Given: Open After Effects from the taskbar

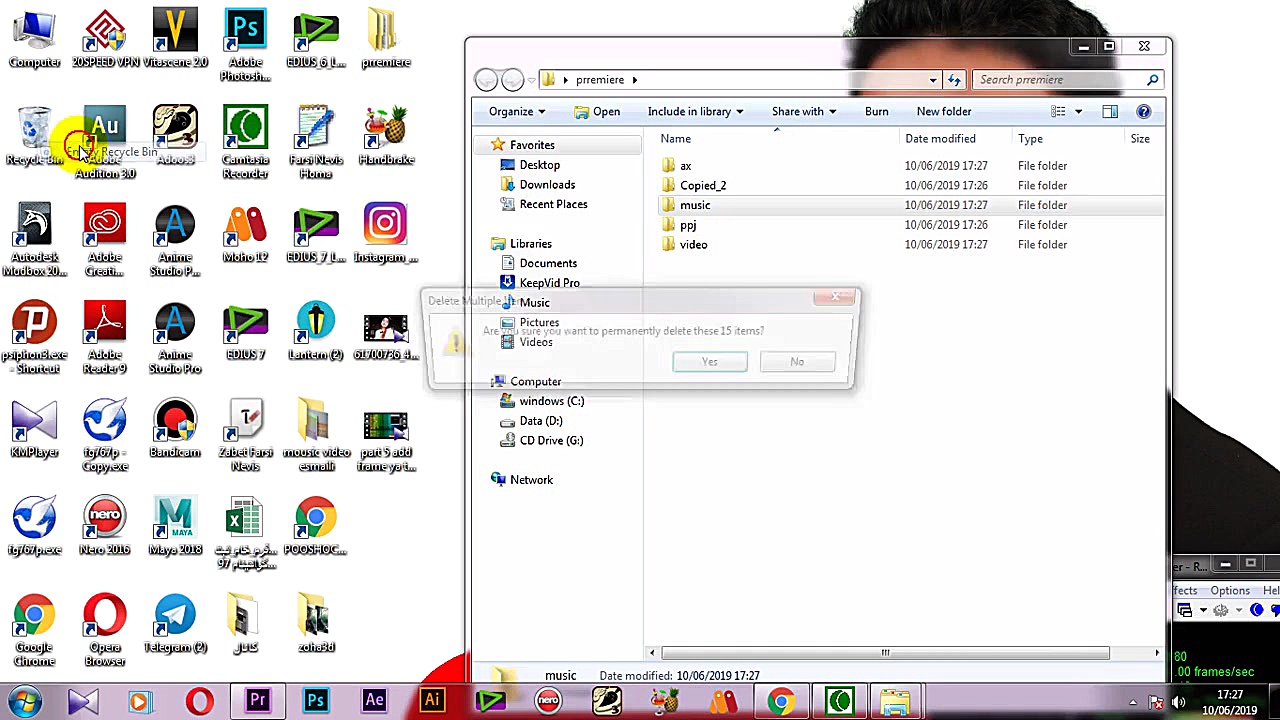Looking at the screenshot, I should pos(374,701).
